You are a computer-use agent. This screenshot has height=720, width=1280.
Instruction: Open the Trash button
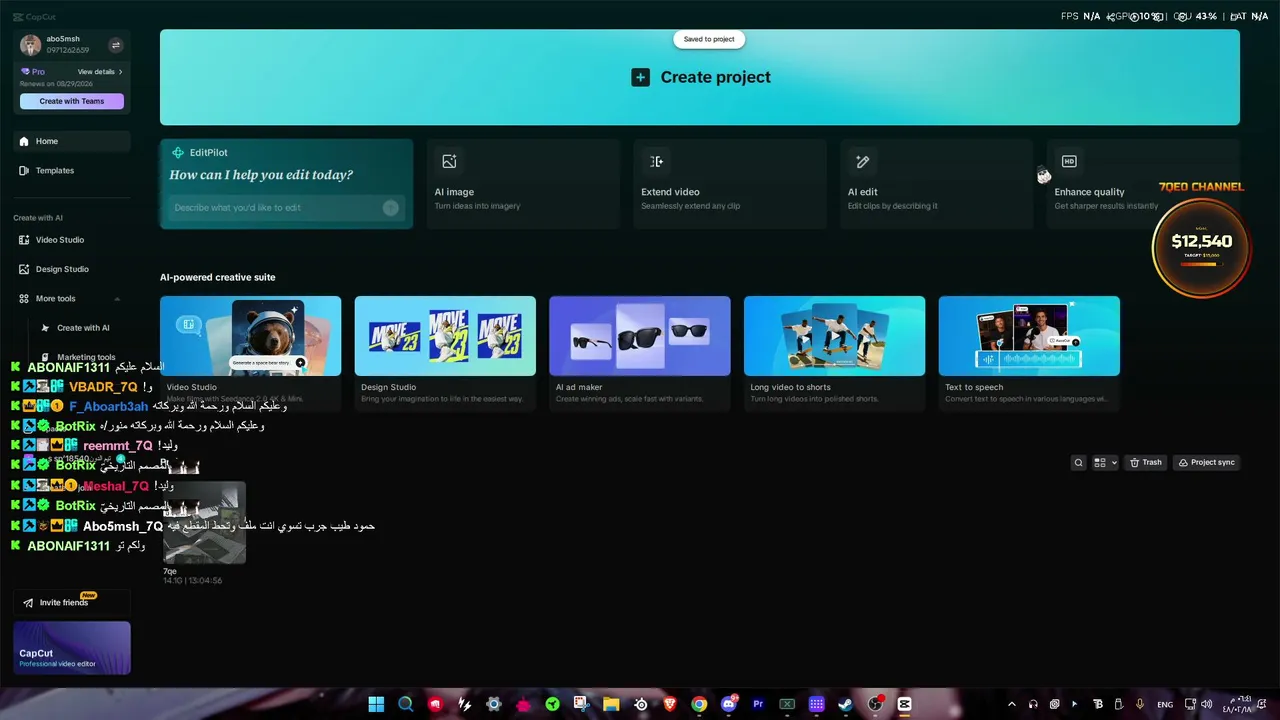coord(1146,462)
